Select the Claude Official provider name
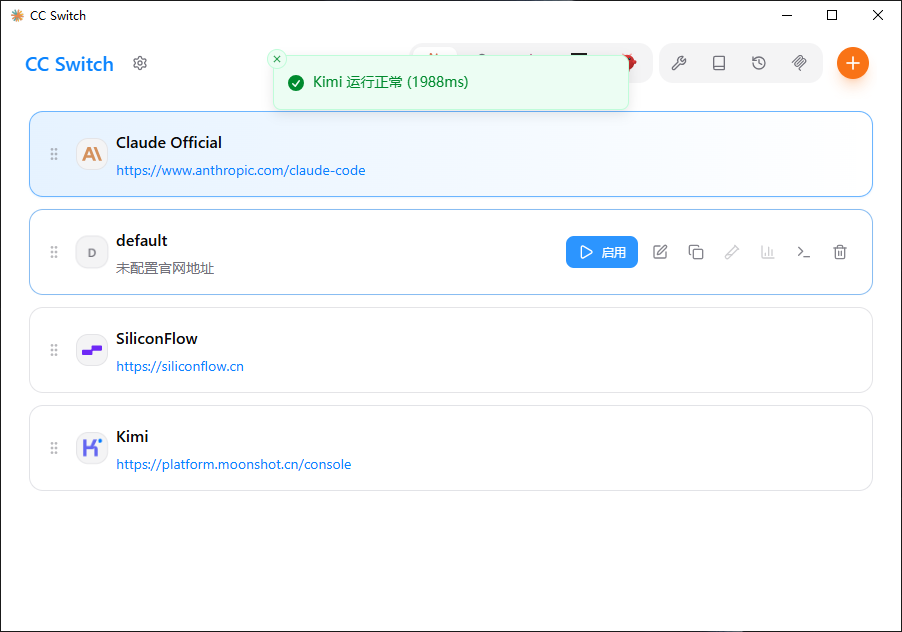Viewport: 902px width, 632px height. [169, 143]
